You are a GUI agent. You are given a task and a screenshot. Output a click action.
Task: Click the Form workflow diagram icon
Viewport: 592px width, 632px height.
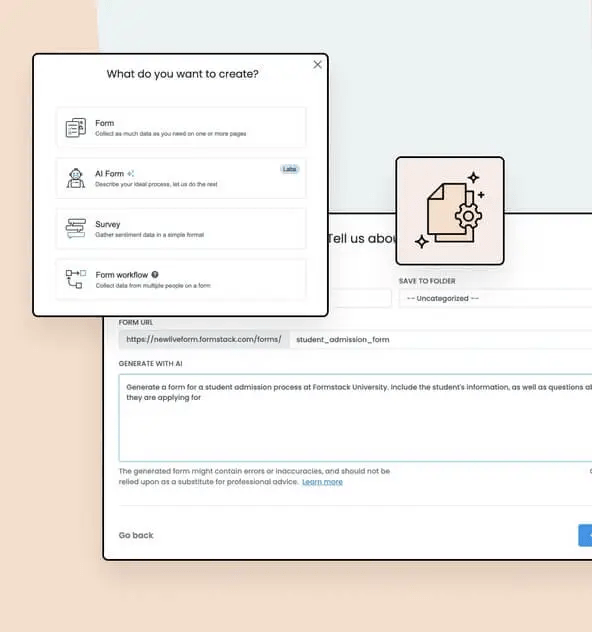click(x=76, y=279)
